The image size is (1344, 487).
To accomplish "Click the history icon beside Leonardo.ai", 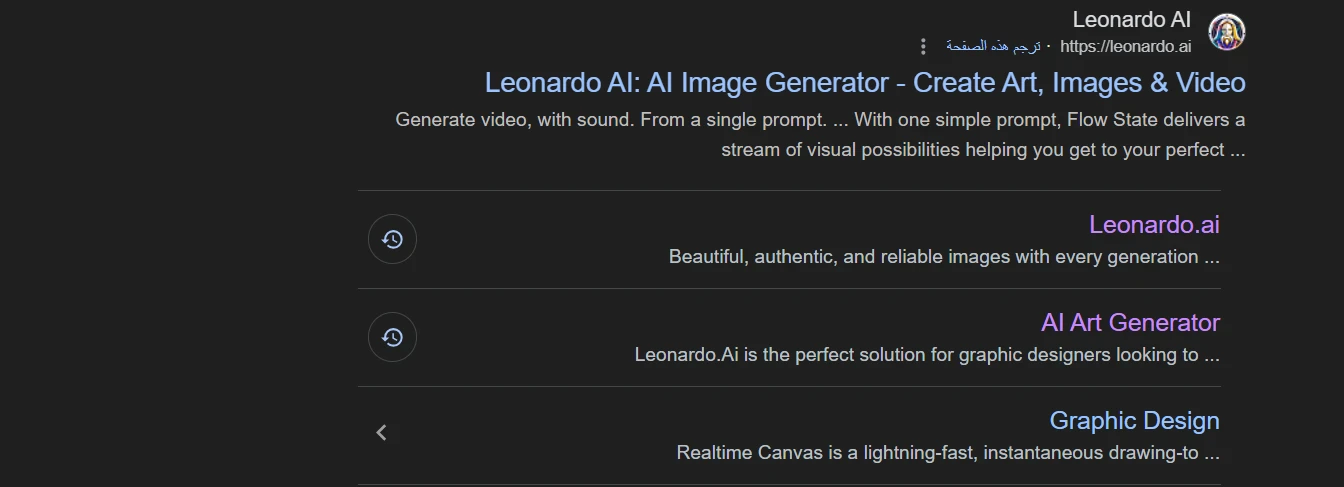I will click(x=392, y=239).
